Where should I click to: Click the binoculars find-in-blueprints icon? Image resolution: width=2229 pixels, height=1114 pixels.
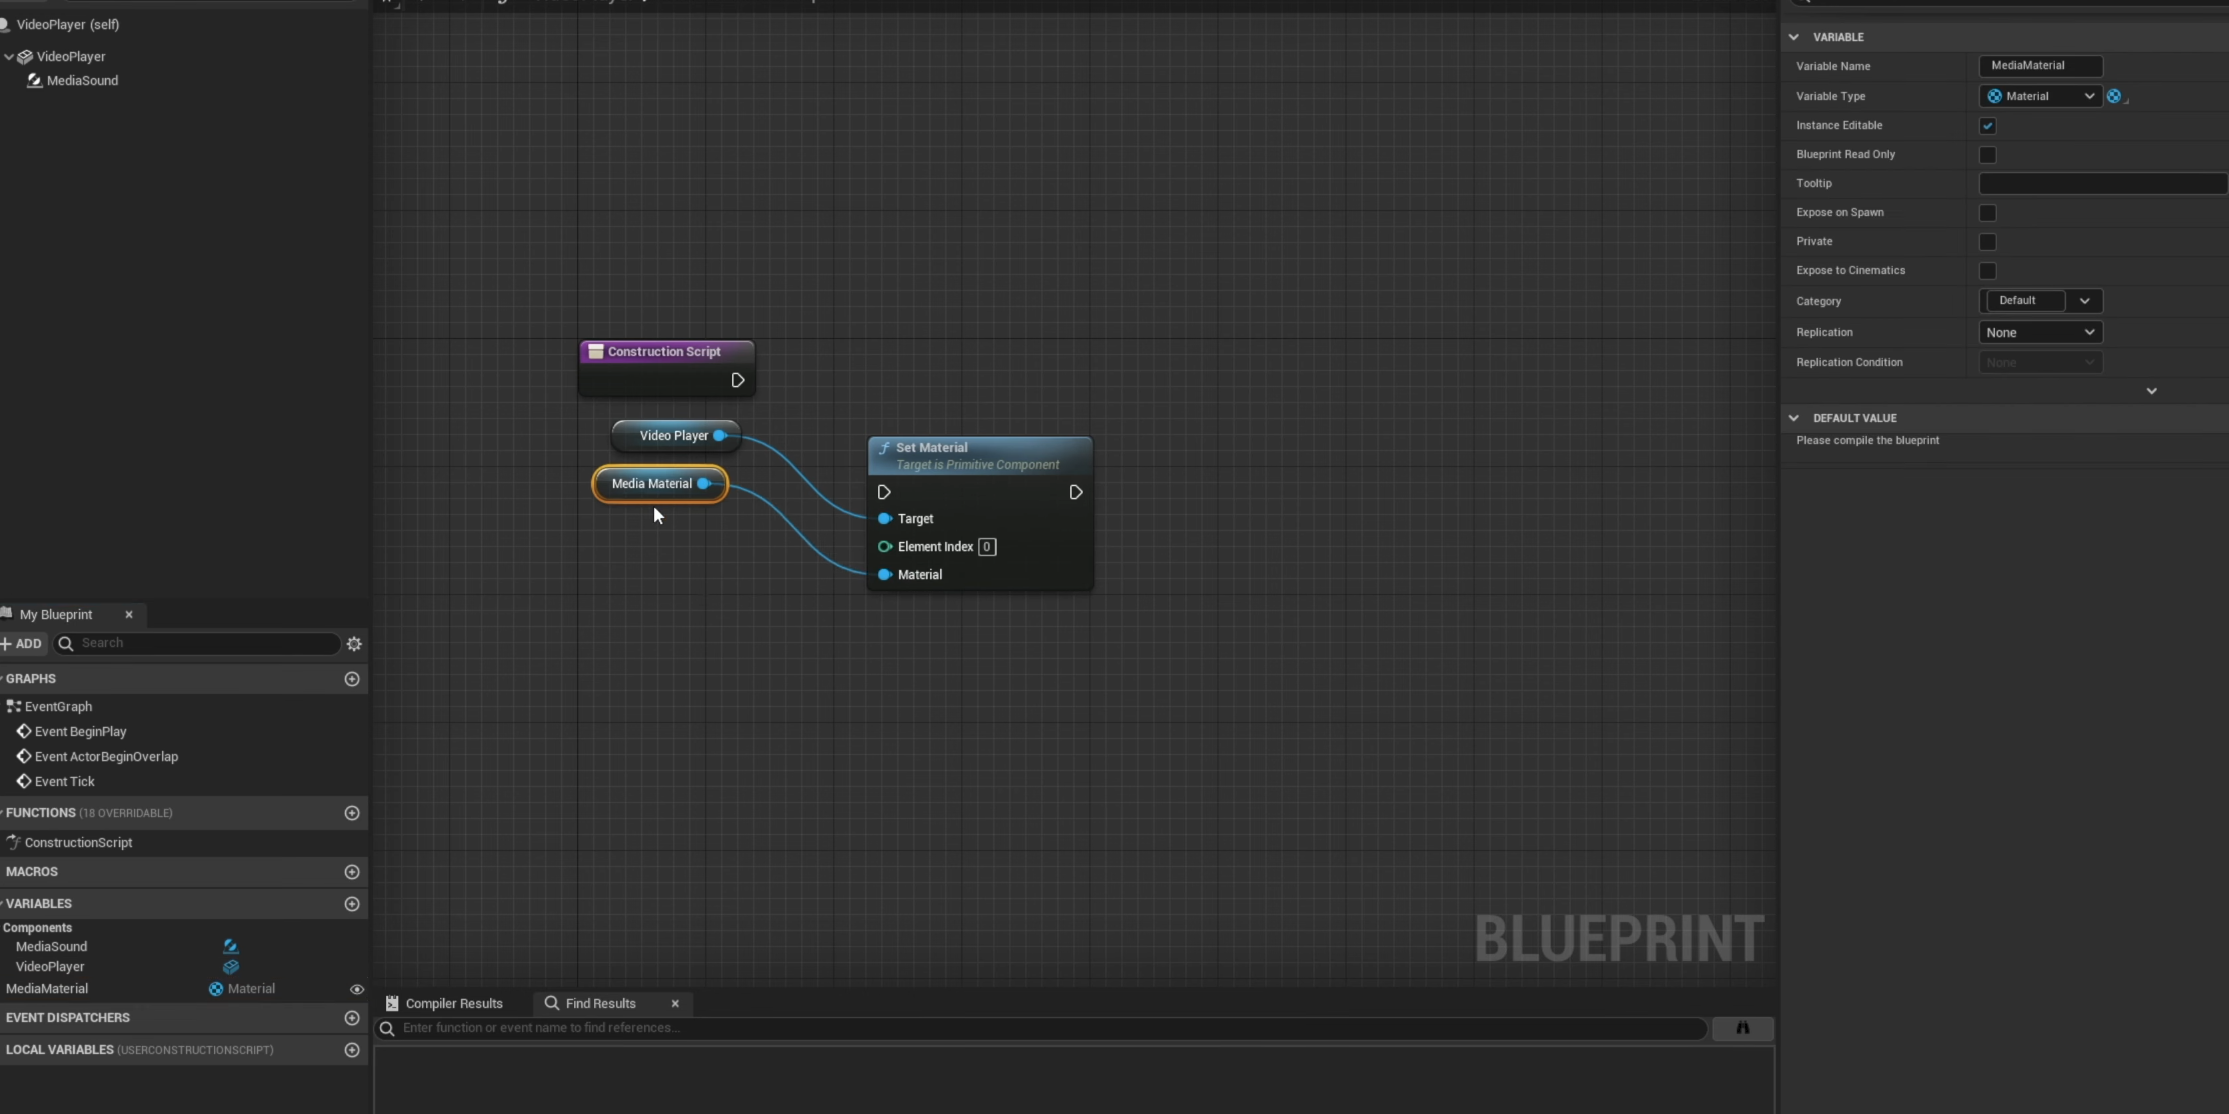coord(1742,1028)
